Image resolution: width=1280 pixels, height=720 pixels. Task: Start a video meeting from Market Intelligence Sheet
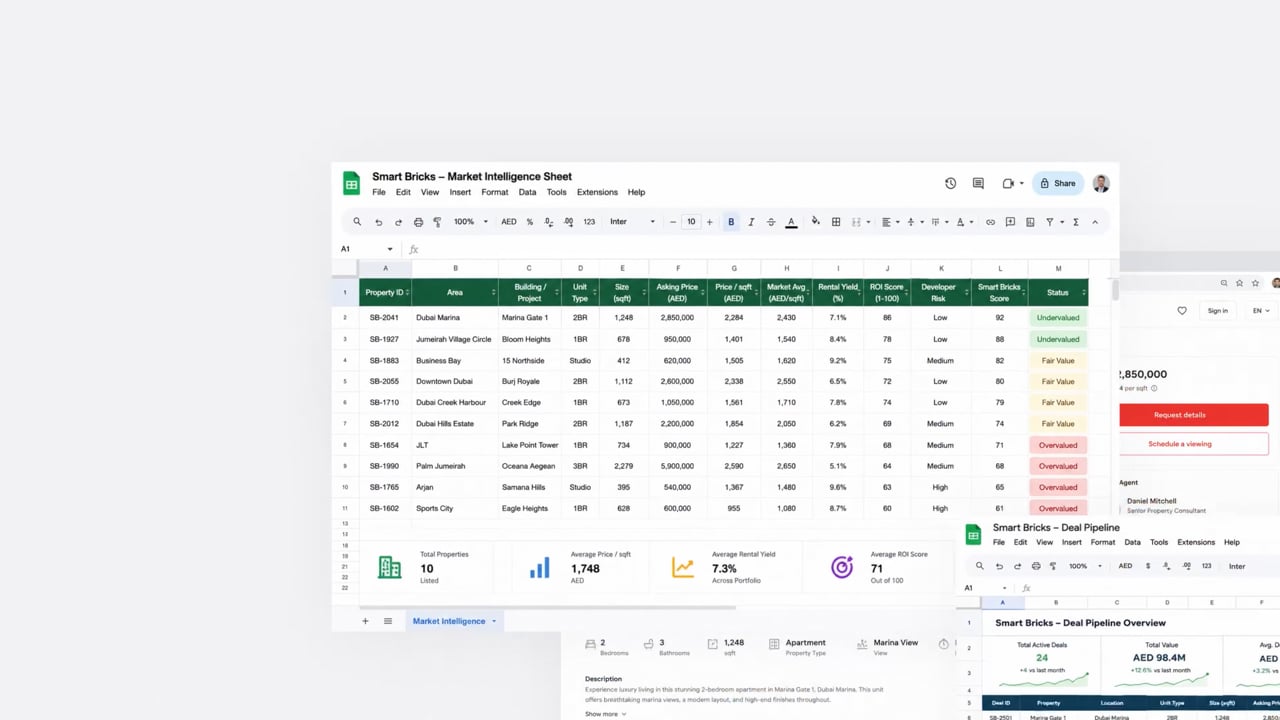(x=1008, y=183)
